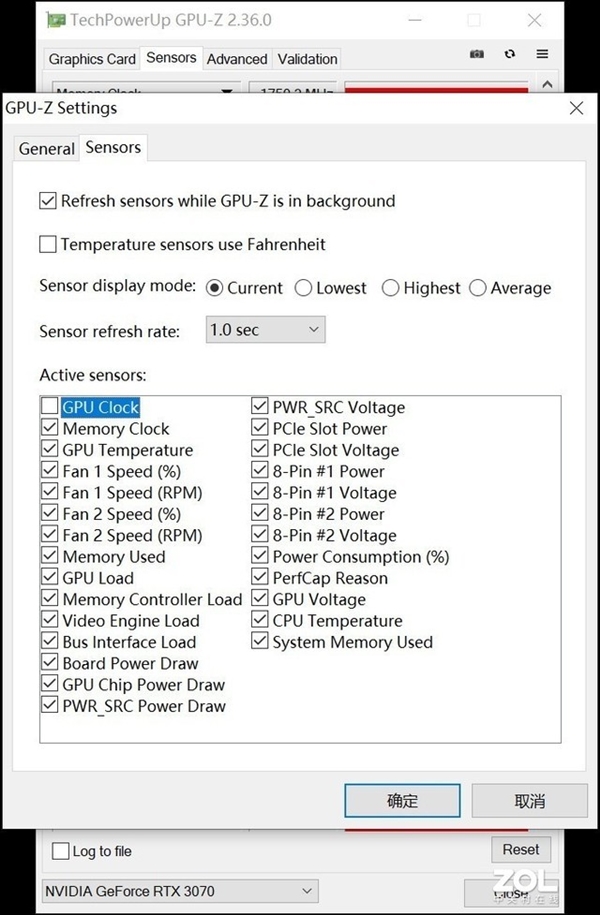Select Current sensor display mode

pos(215,288)
